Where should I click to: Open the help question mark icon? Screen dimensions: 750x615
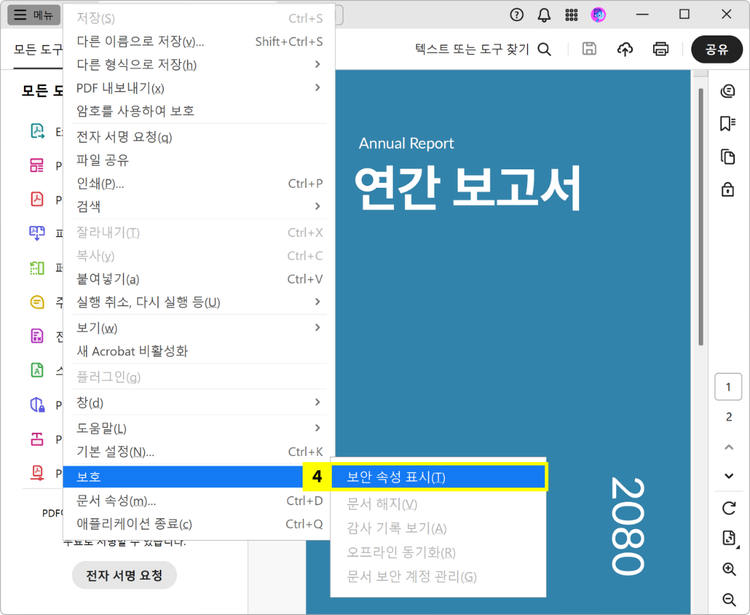tap(517, 15)
